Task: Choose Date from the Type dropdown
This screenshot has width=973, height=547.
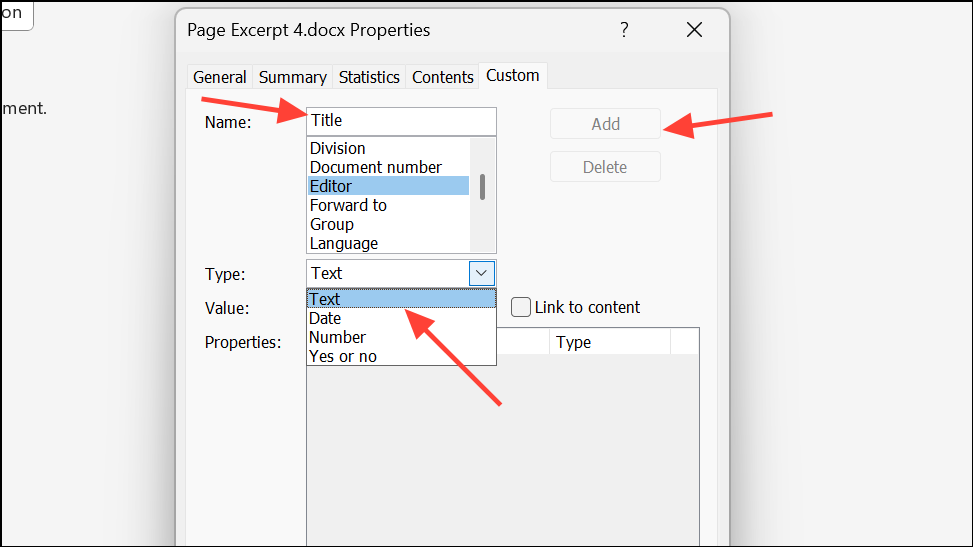Action: coord(325,318)
